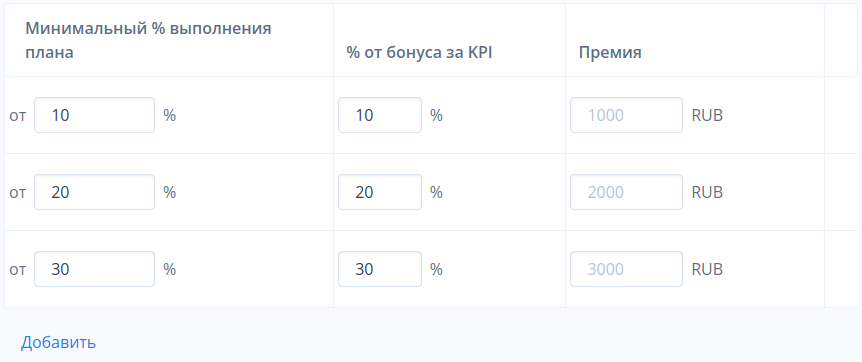
Task: Click the KPI bonus percent field with 10
Action: tap(380, 115)
